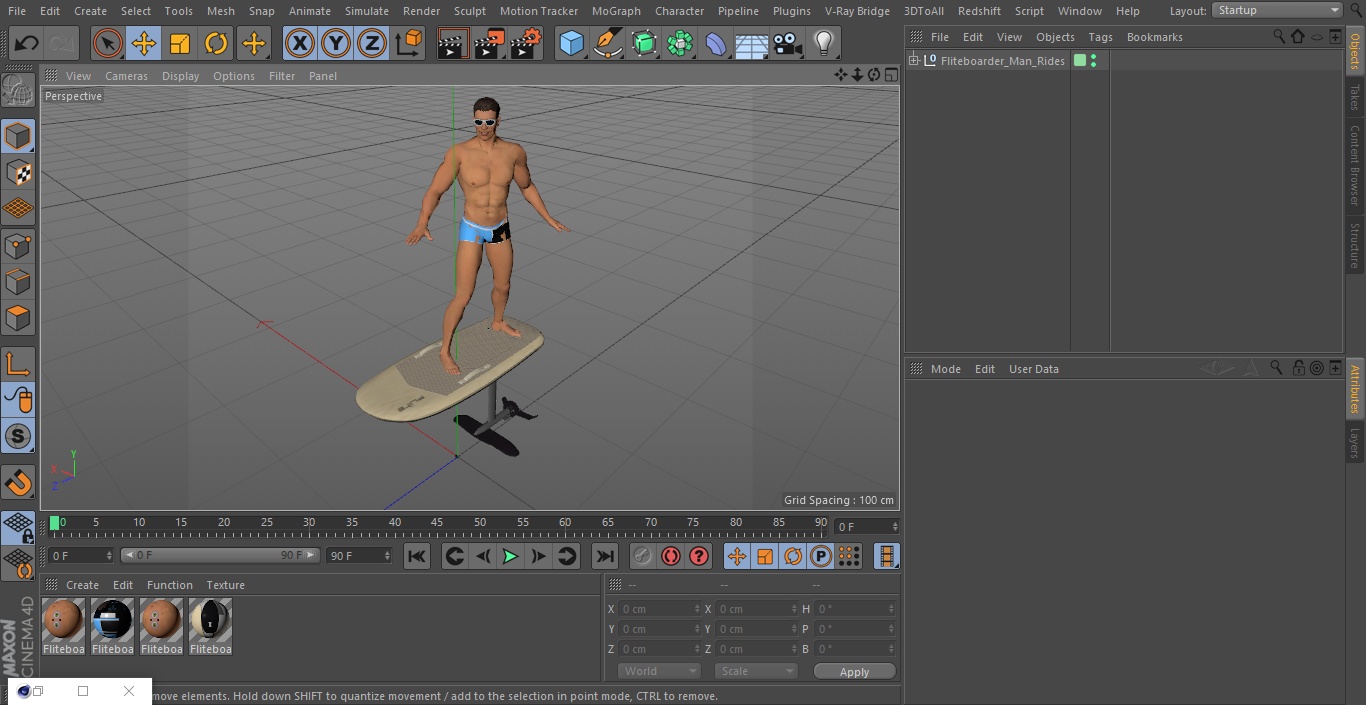Open the World coordinate dropdown

point(658,671)
